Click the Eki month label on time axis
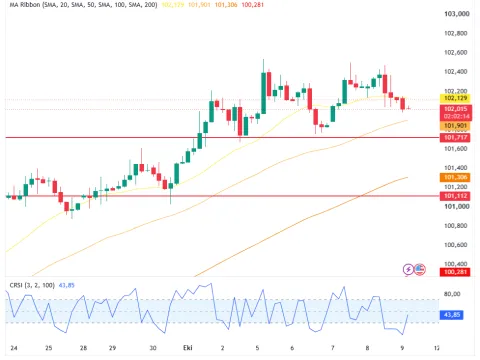Viewport: 480px width, 360px height. click(188, 348)
